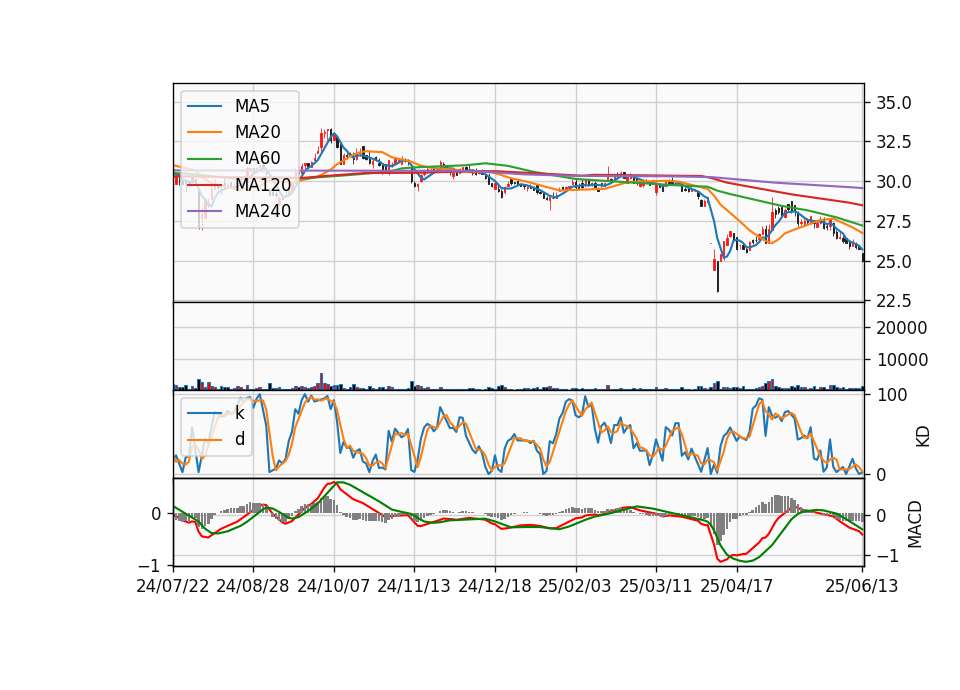Viewport: 960px width, 690px height.
Task: Click the 10000 volume axis label
Action: tap(902, 360)
